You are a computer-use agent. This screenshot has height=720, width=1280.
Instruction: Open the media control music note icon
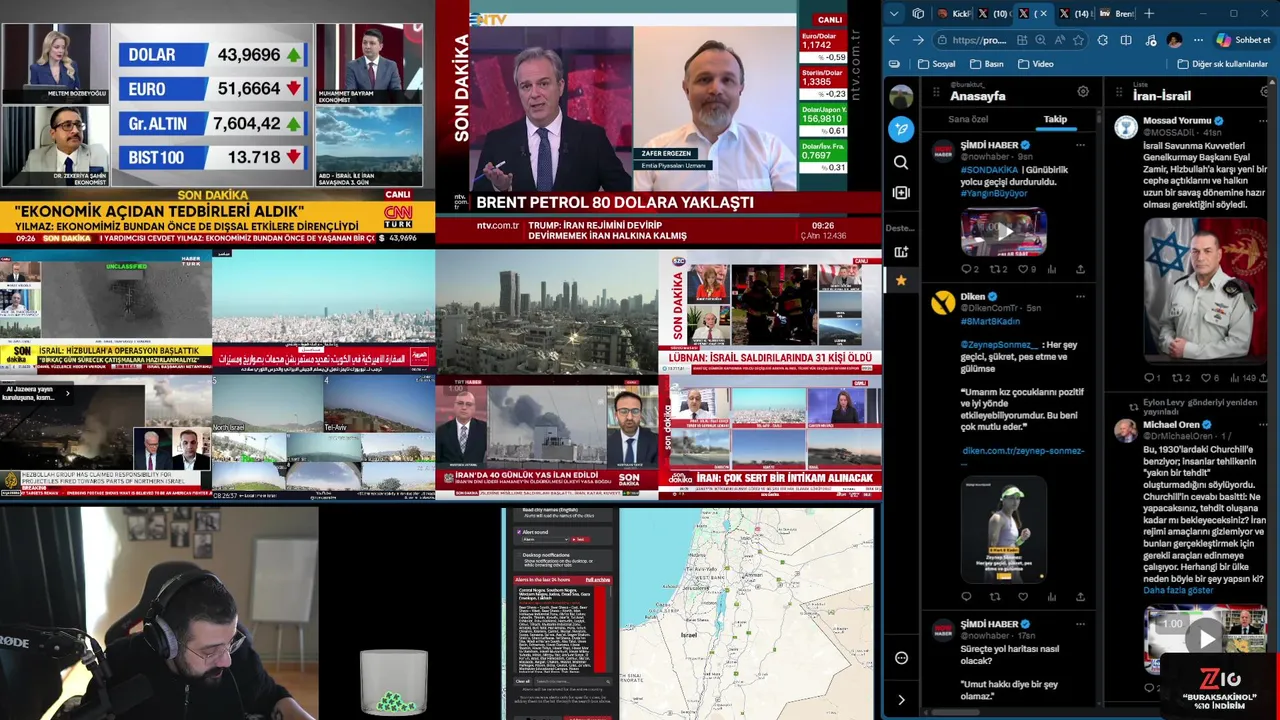click(1149, 40)
